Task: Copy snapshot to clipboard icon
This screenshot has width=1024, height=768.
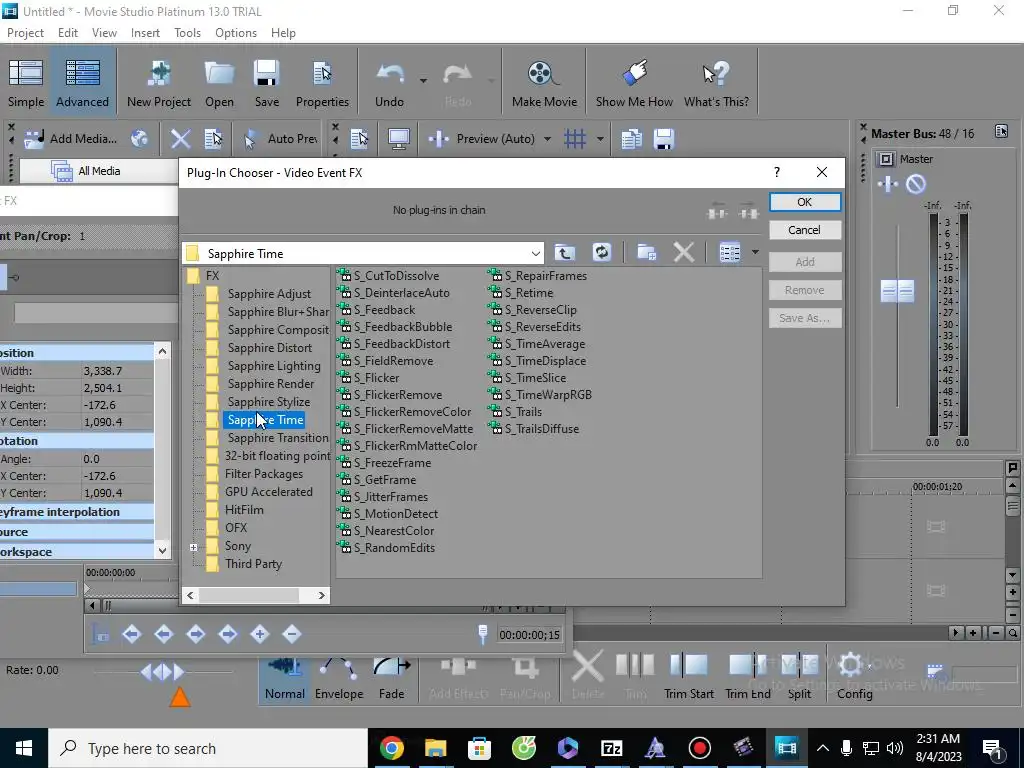Action: [x=631, y=138]
